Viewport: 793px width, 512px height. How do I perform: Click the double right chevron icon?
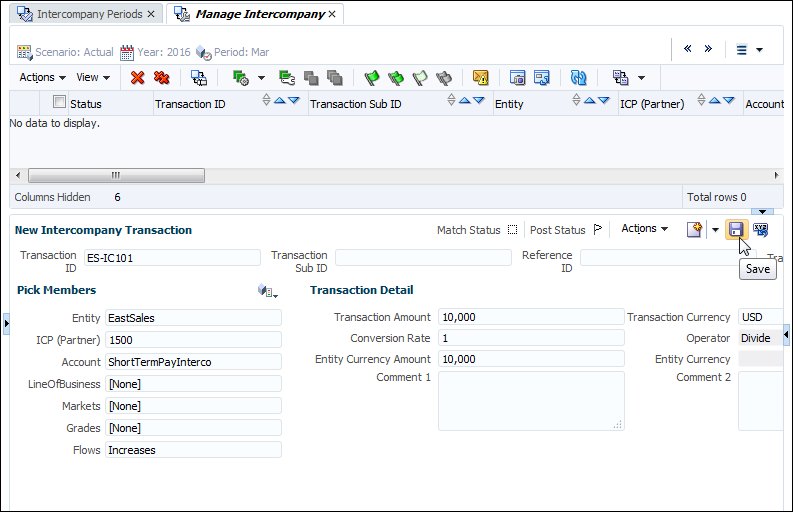708,49
